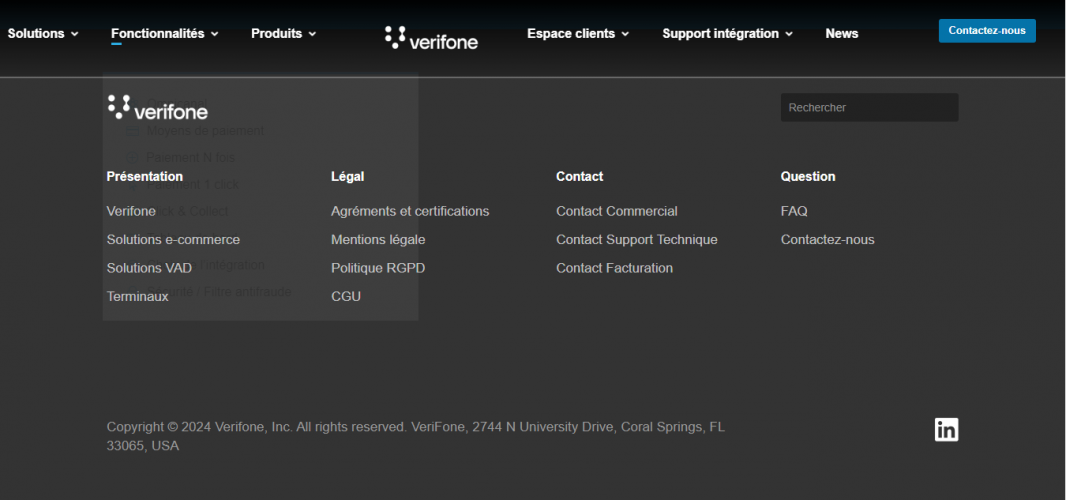Open the Contact Support Technique link
This screenshot has height=500, width=1066.
tap(636, 240)
